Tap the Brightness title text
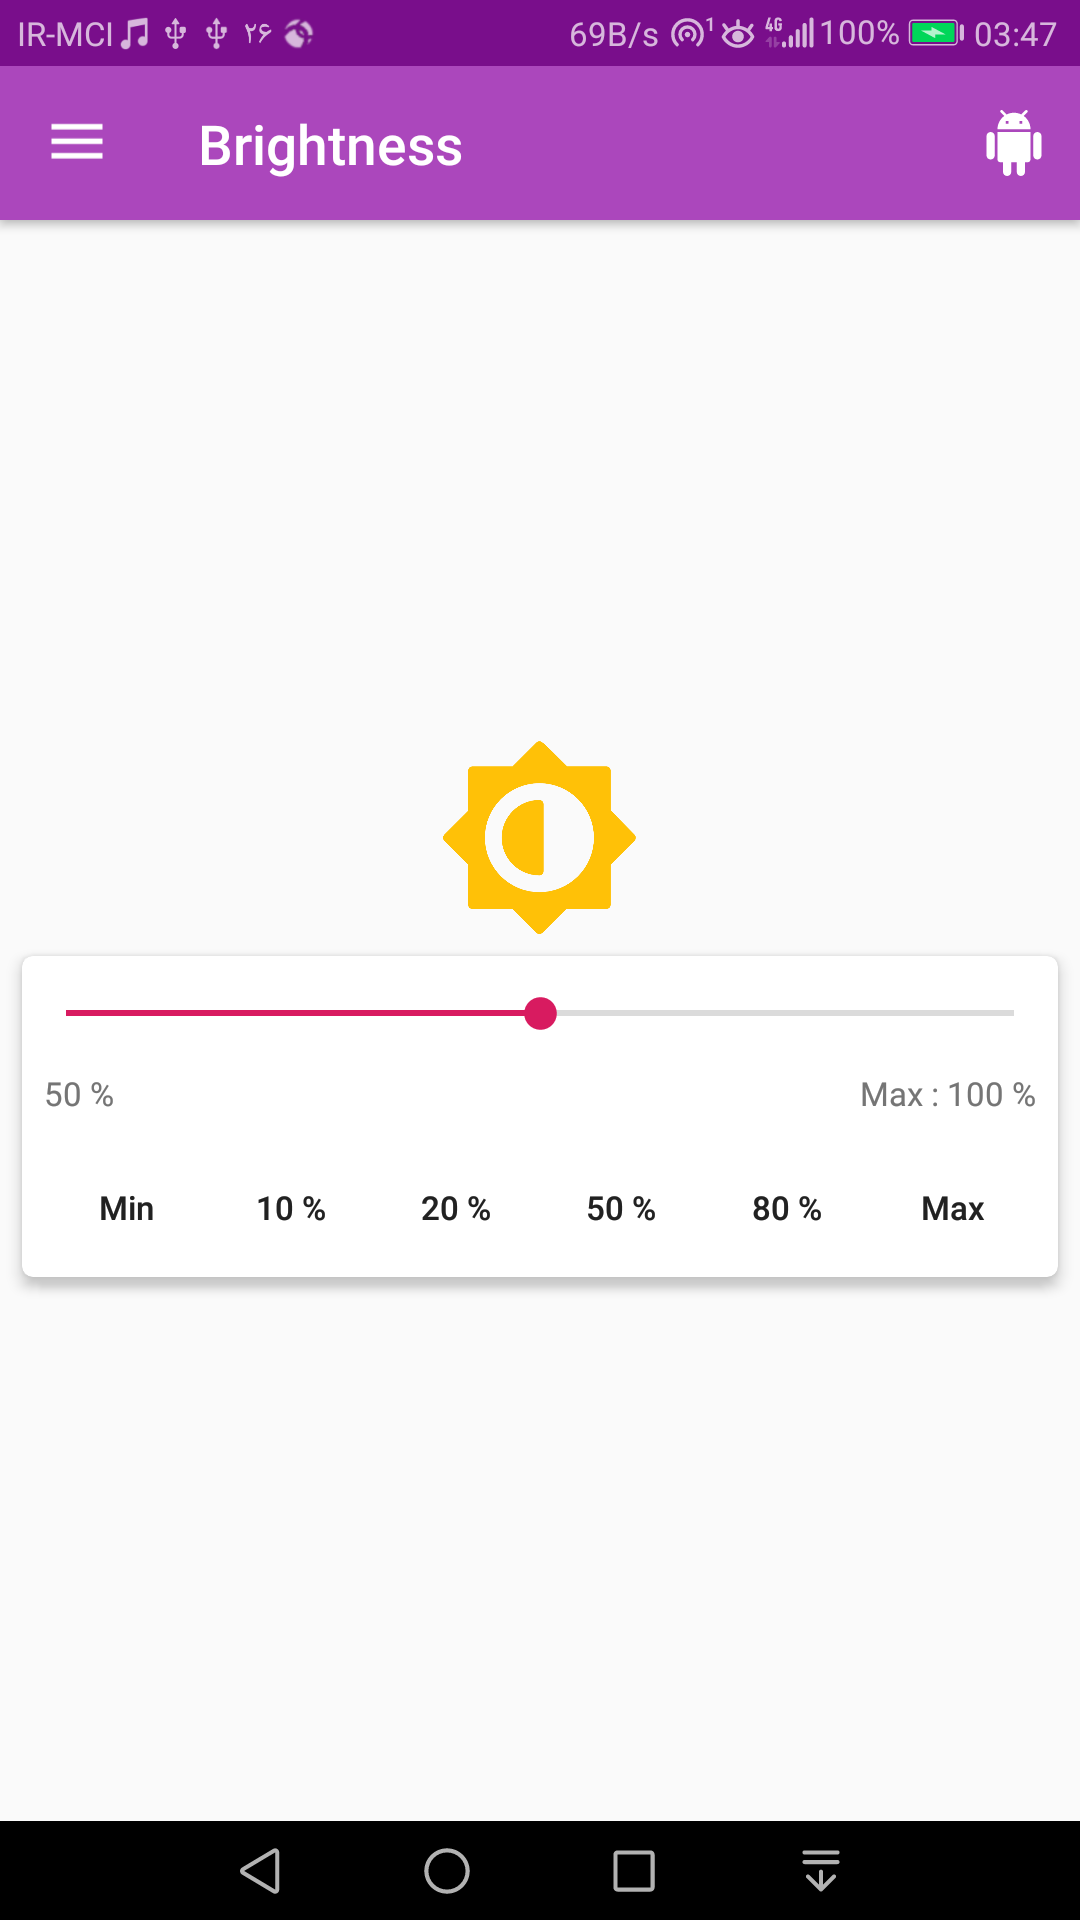Image resolution: width=1080 pixels, height=1920 pixels. coord(330,146)
